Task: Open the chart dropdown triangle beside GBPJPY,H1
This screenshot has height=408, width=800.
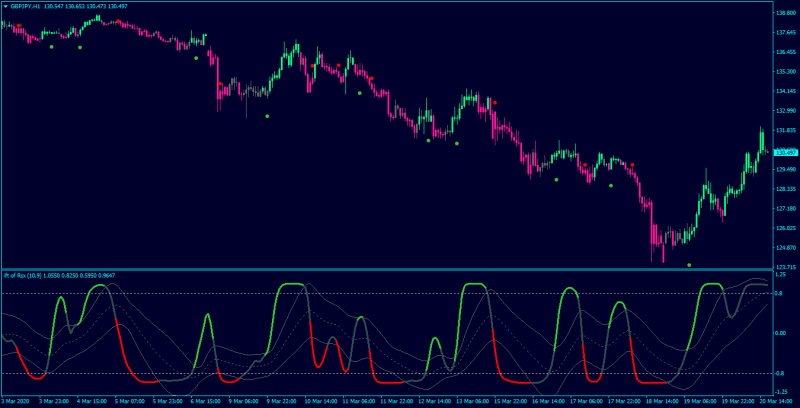Action: pyautogui.click(x=6, y=7)
